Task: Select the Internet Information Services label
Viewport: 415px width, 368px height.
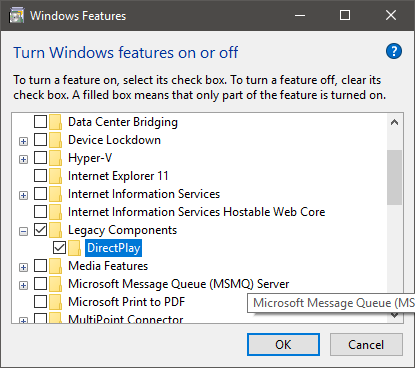Action: tap(144, 194)
